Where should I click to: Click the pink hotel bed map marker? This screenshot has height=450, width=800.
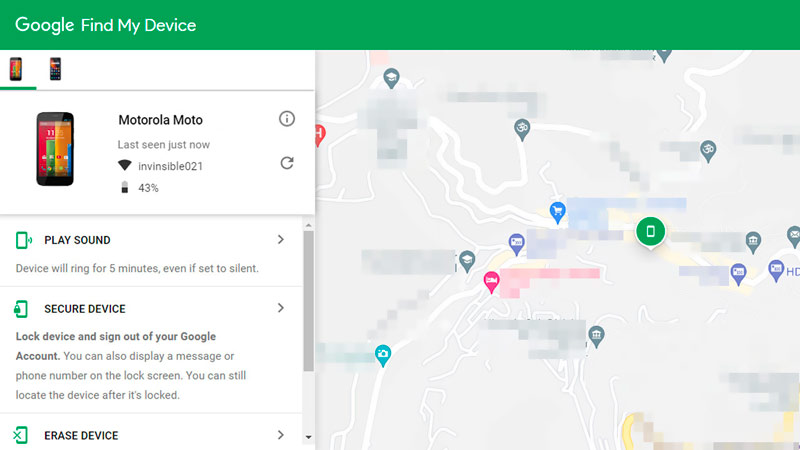[491, 281]
